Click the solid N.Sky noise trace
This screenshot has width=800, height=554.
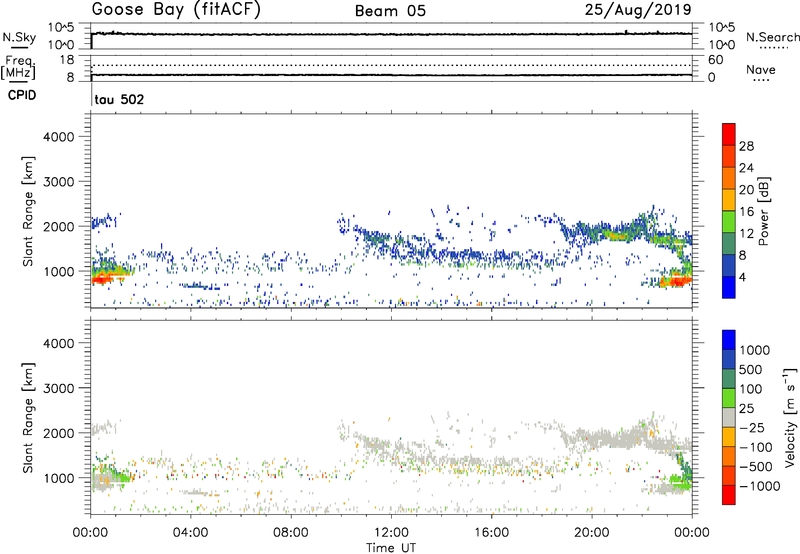click(x=391, y=34)
